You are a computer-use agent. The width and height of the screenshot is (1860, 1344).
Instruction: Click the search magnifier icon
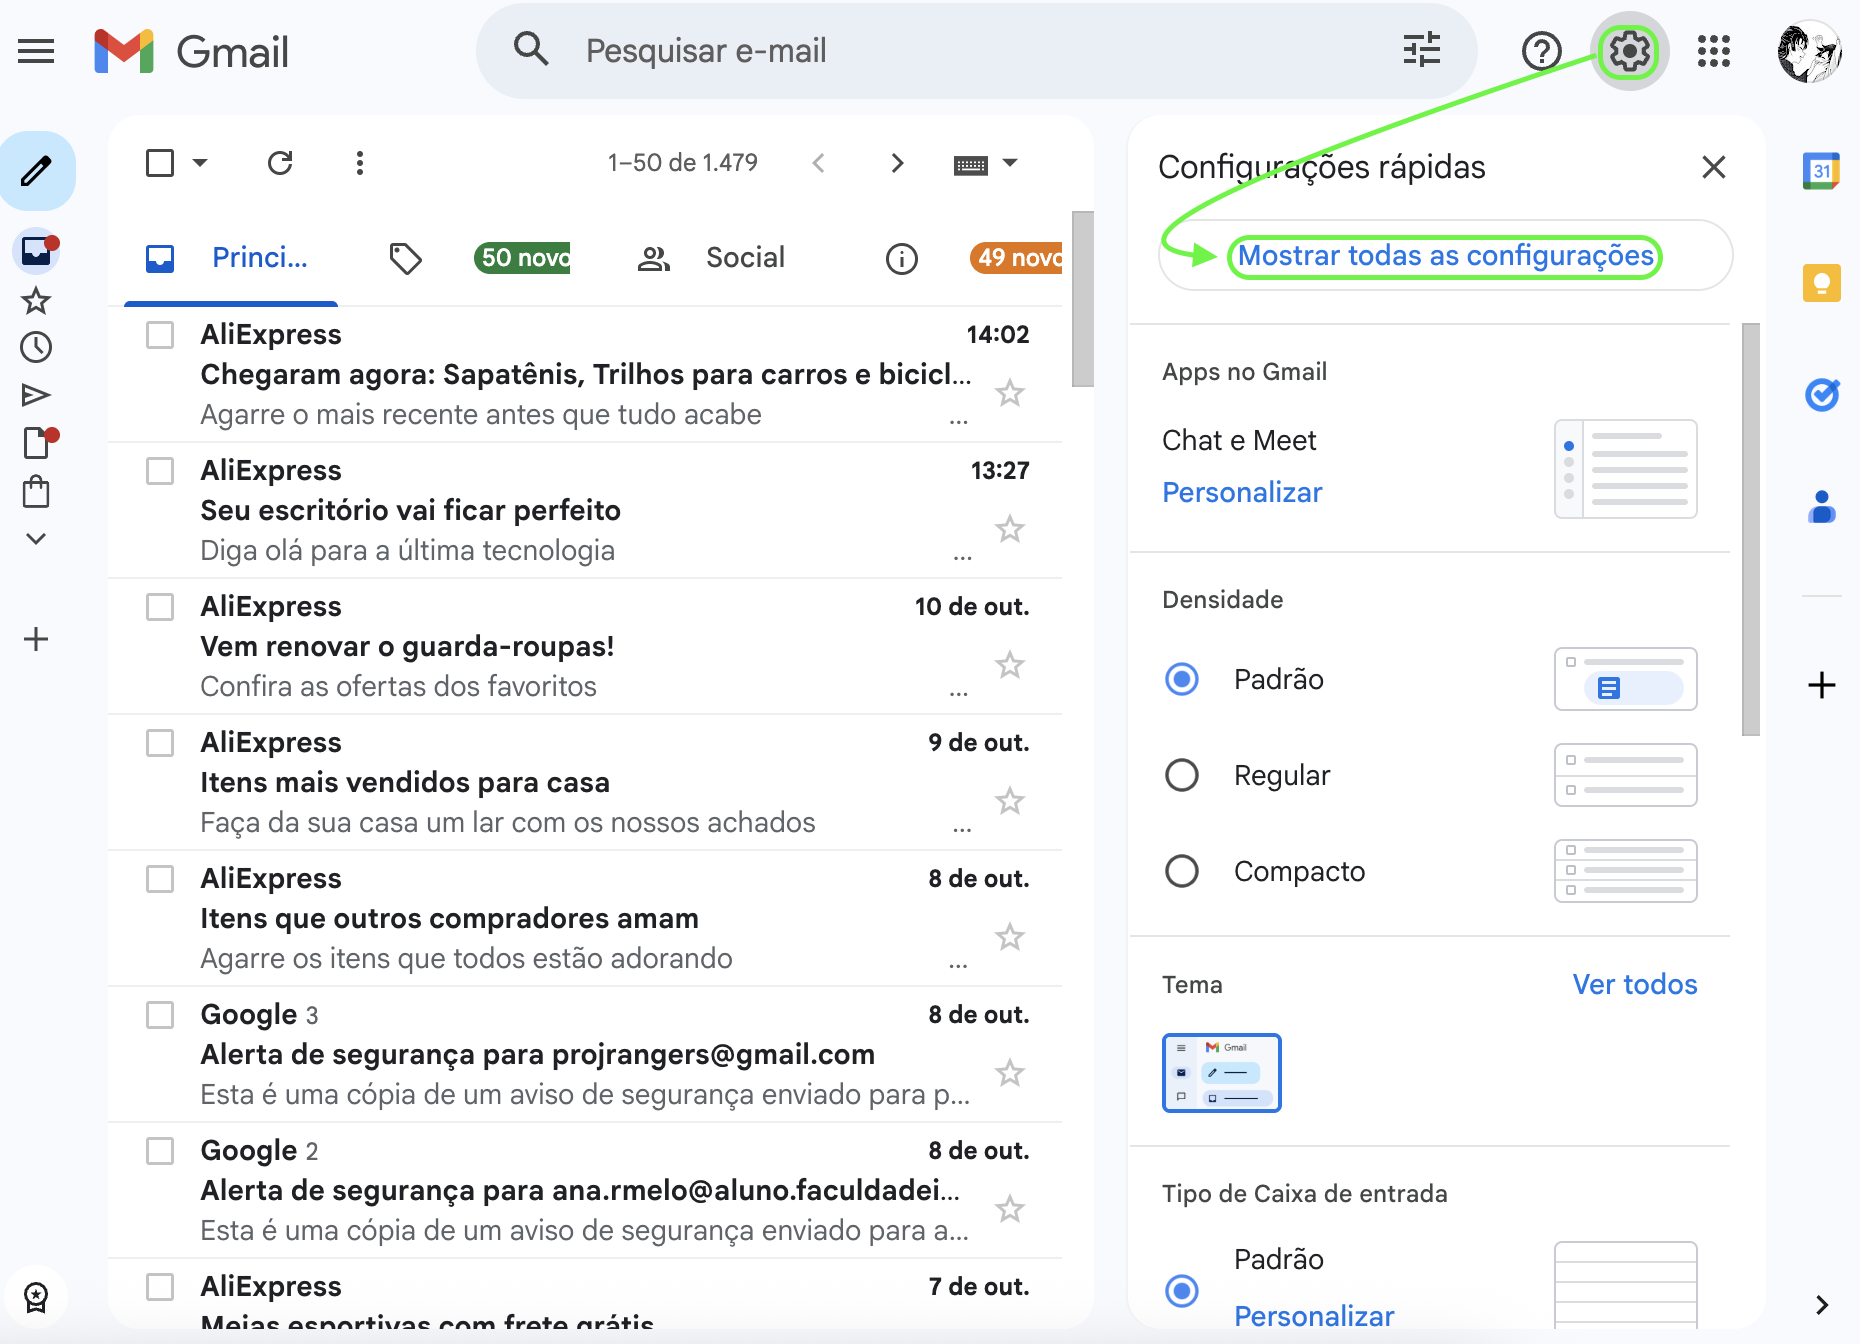tap(531, 49)
